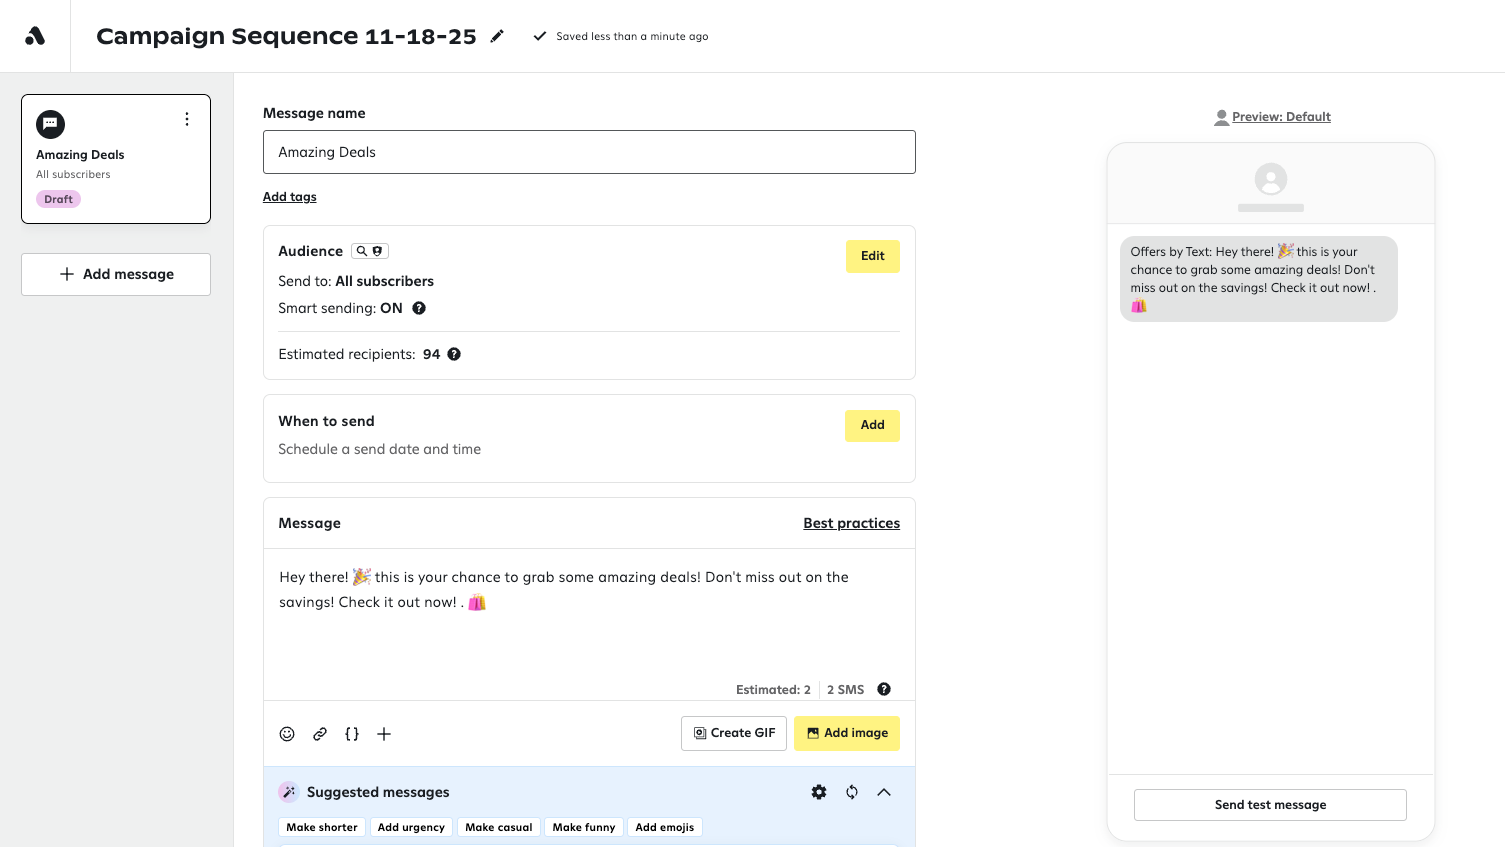Image resolution: width=1505 pixels, height=847 pixels.
Task: Insert personalization variable with curly braces icon
Action: 352,734
